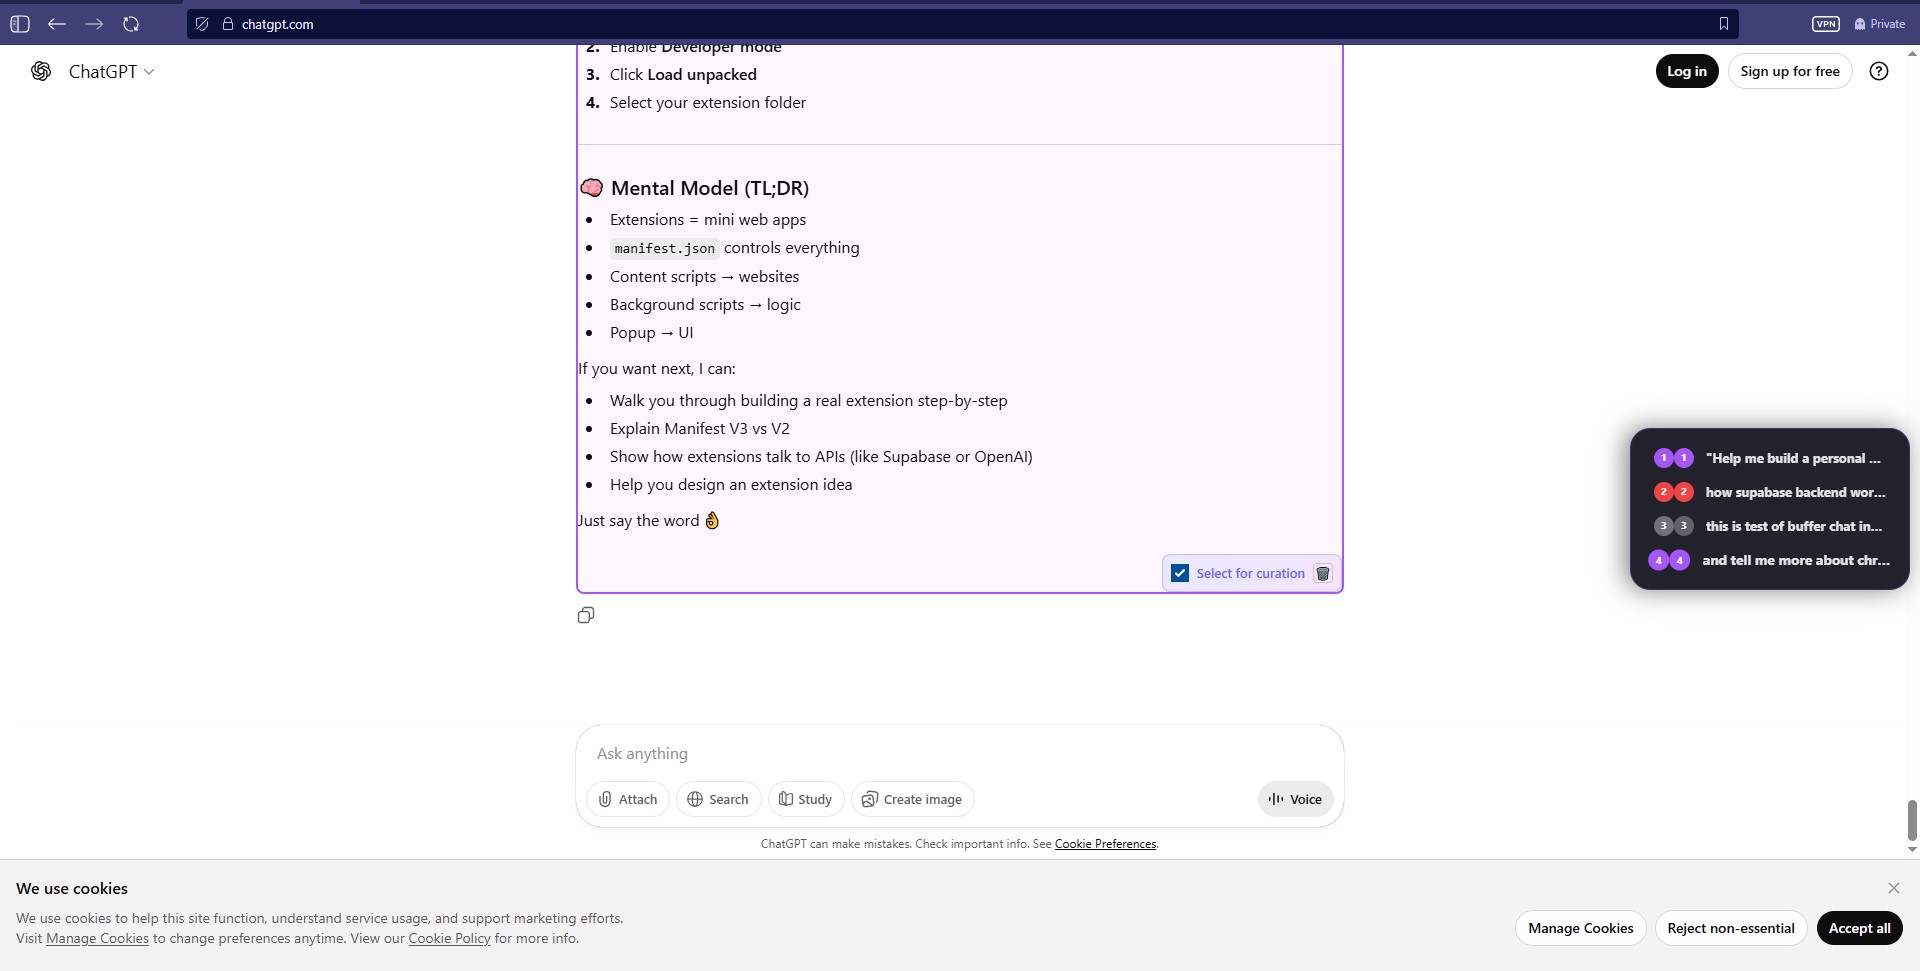The height and width of the screenshot is (971, 1920).
Task: Open the ChatGPT model dropdown
Action: click(151, 71)
